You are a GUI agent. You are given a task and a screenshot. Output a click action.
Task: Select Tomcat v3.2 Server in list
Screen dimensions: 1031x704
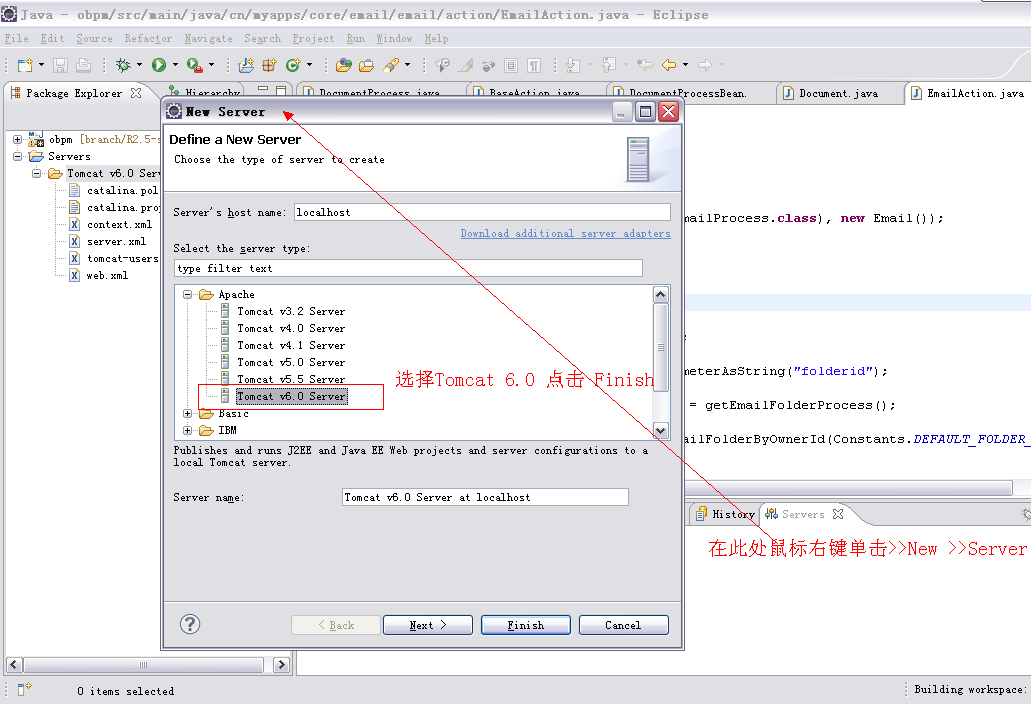291,312
